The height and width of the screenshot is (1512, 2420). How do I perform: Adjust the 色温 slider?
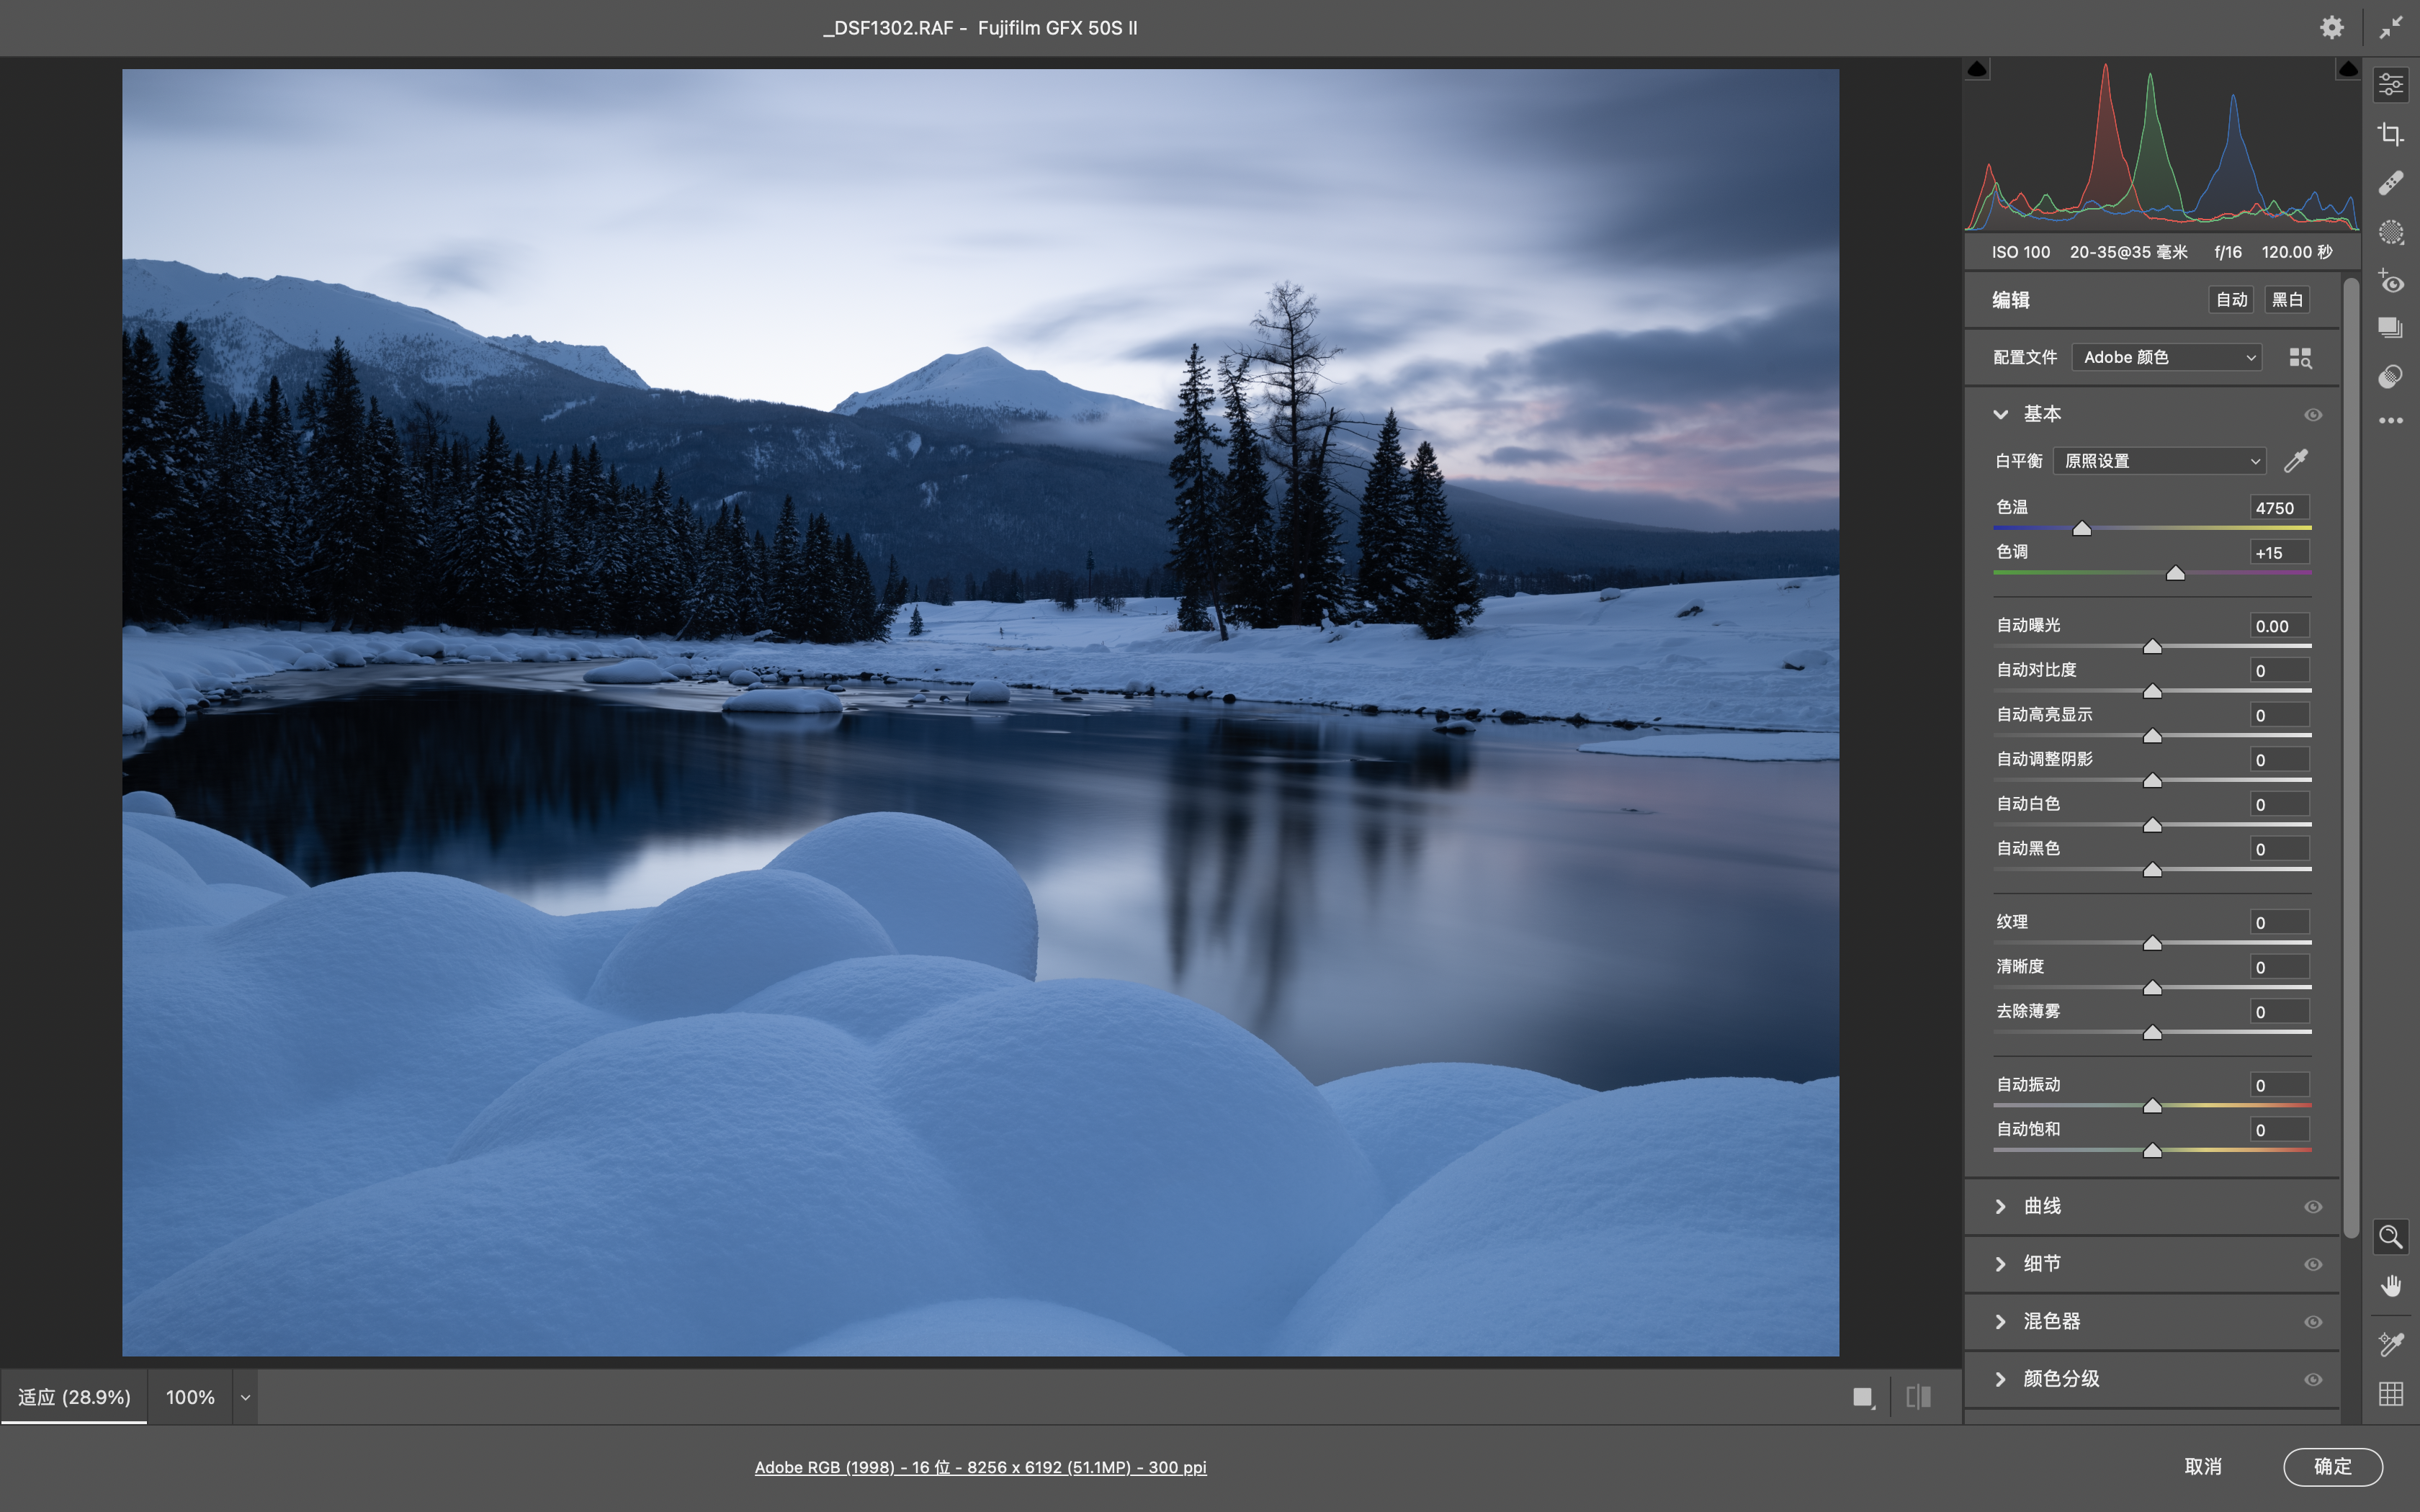2082,528
